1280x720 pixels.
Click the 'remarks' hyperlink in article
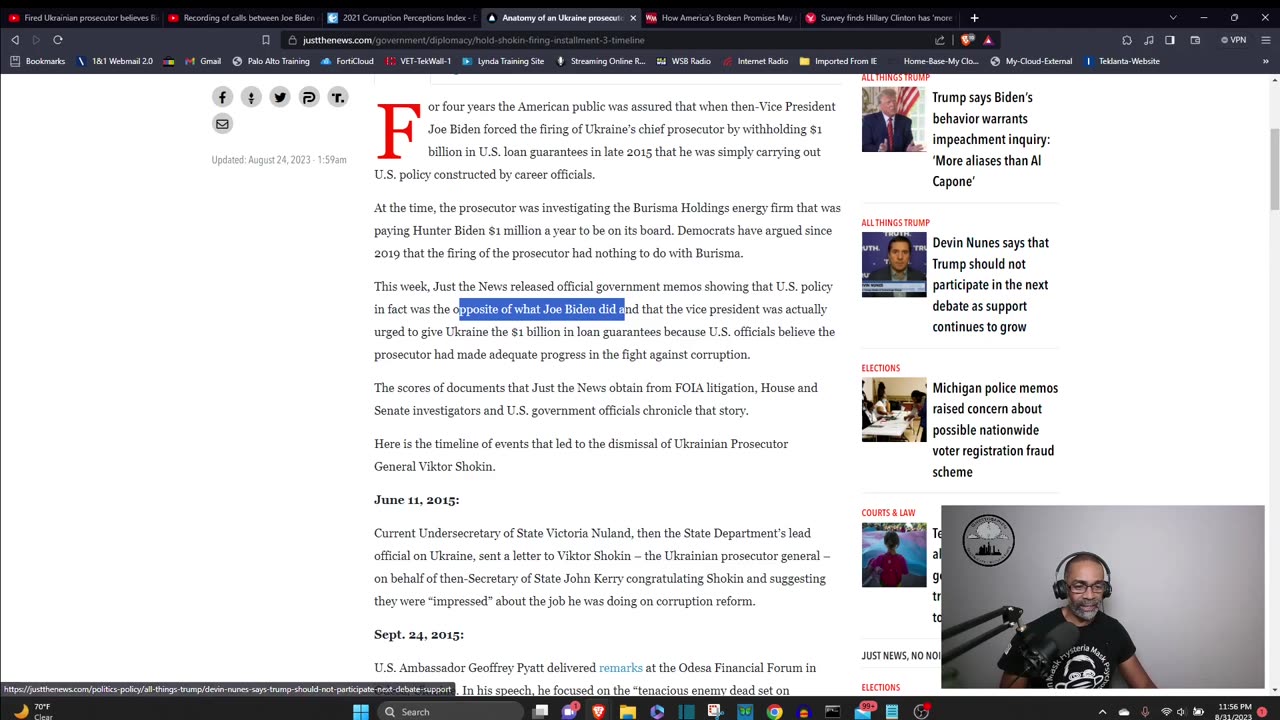[x=620, y=668]
